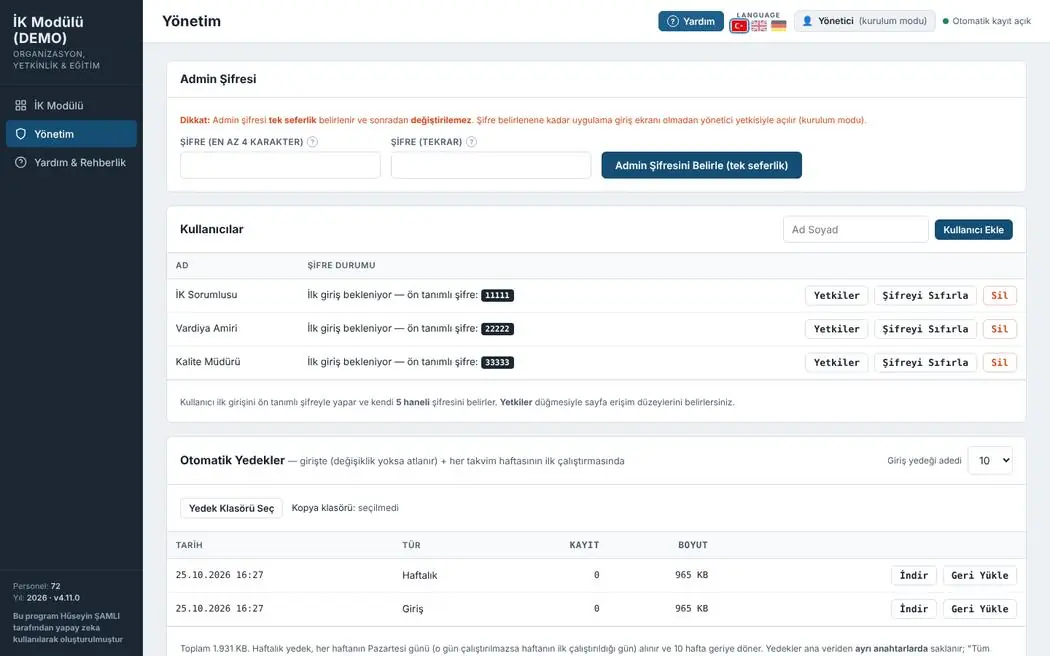Click the 22222 default password badge
The width and height of the screenshot is (1050, 656).
497,329
